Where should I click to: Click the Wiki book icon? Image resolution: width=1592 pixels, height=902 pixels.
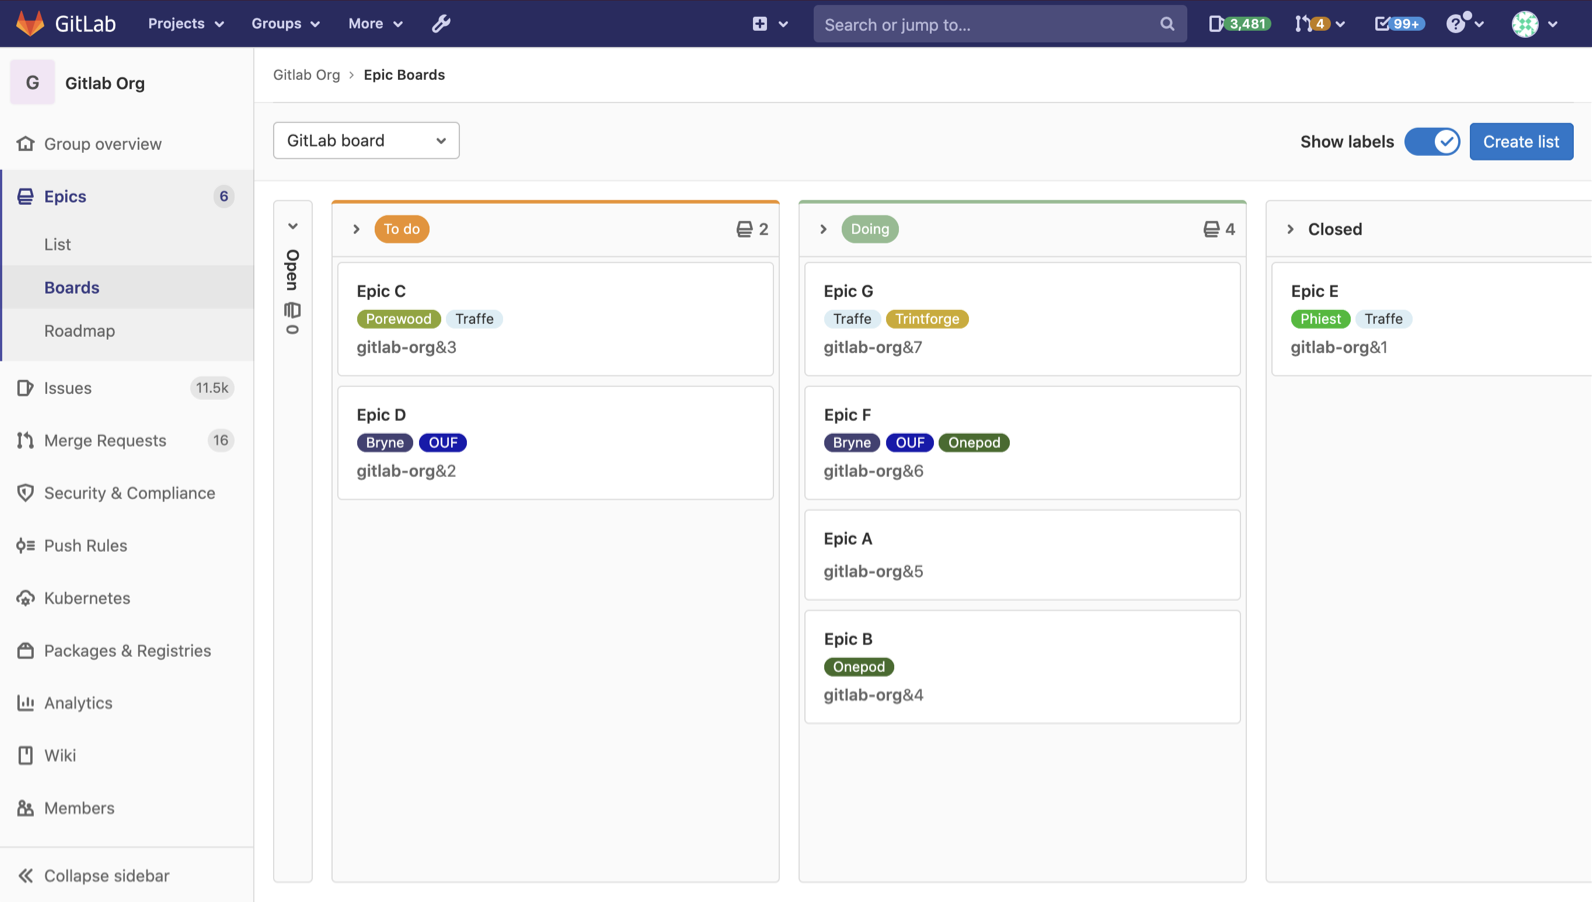pos(26,756)
